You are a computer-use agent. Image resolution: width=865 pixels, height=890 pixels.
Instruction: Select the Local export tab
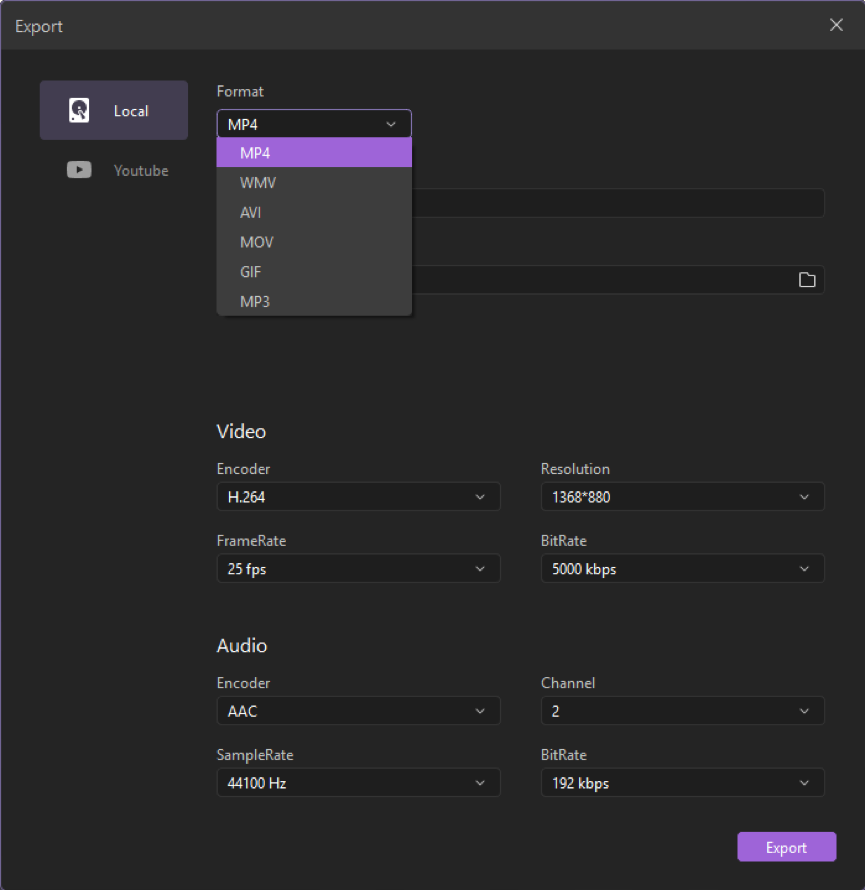click(x=114, y=110)
